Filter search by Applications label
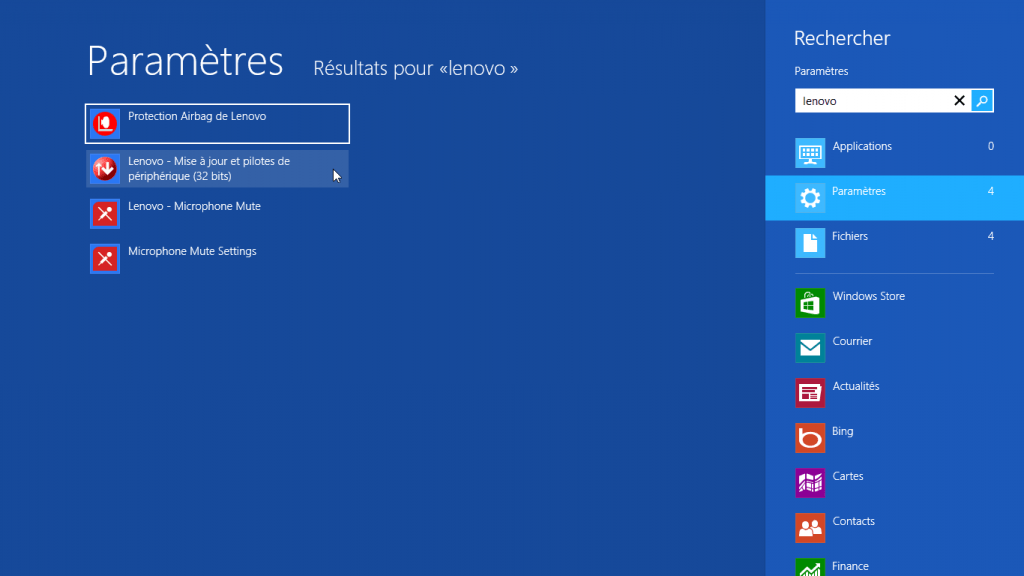Viewport: 1024px width, 576px height. coord(862,146)
